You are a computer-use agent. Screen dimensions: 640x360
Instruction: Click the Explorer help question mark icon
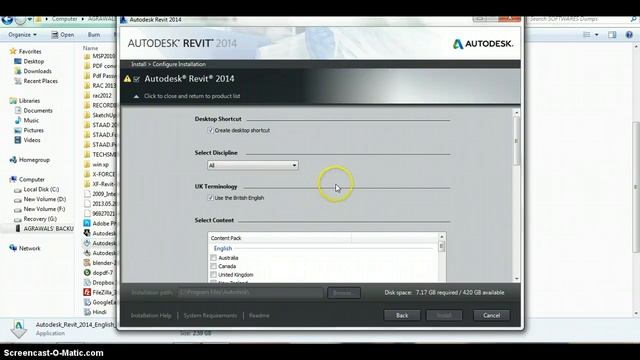629,35
